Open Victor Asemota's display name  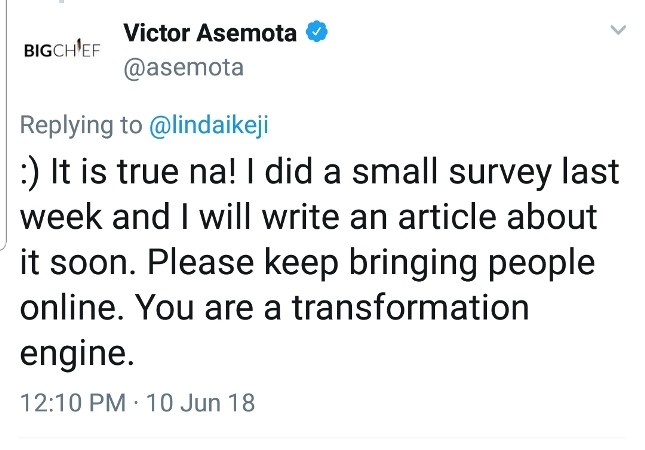pos(210,32)
